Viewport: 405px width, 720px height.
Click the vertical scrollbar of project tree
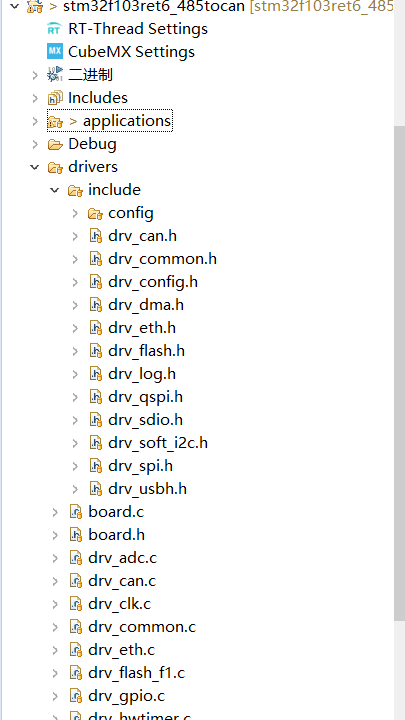click(399, 373)
